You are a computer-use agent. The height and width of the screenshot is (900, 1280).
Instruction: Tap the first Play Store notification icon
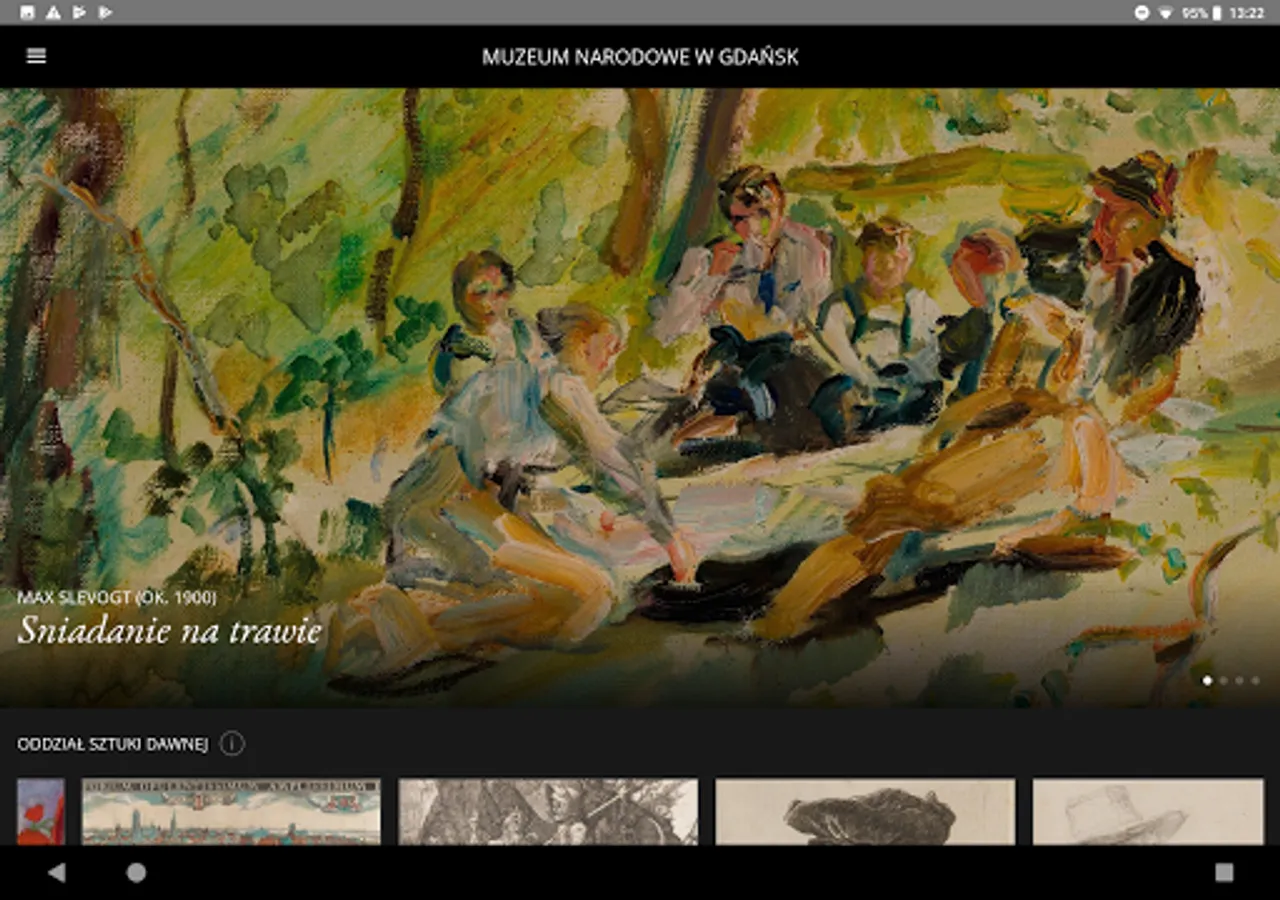80,13
